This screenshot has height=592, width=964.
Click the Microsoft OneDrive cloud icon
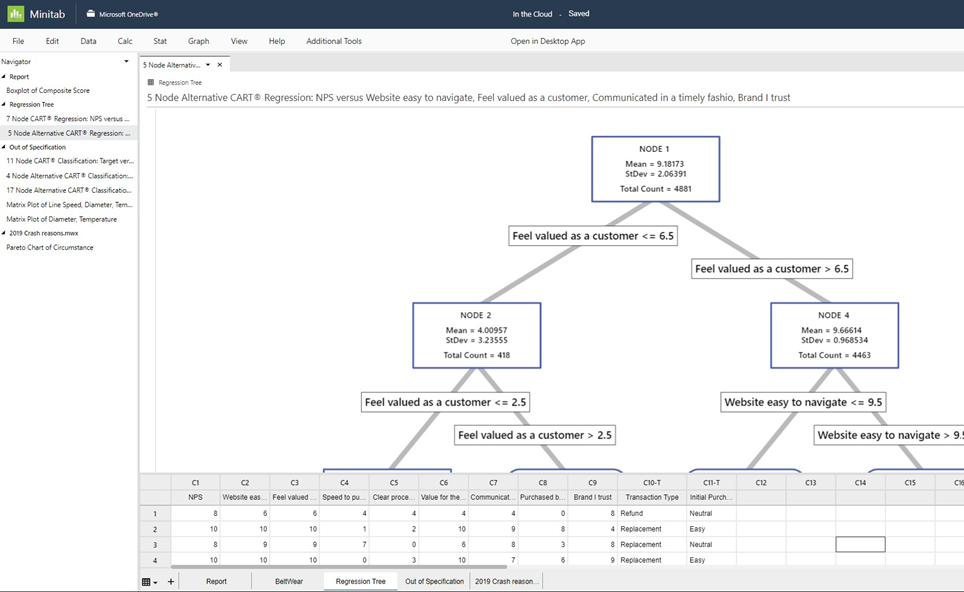pyautogui.click(x=91, y=14)
